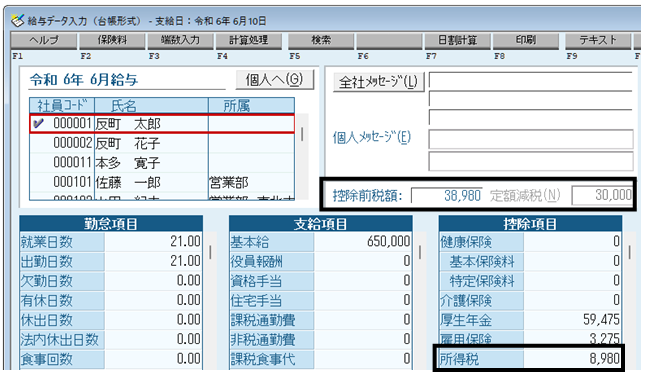This screenshot has height=378, width=650.
Task: Click the 課税通勤費 value cell
Action: click(363, 320)
